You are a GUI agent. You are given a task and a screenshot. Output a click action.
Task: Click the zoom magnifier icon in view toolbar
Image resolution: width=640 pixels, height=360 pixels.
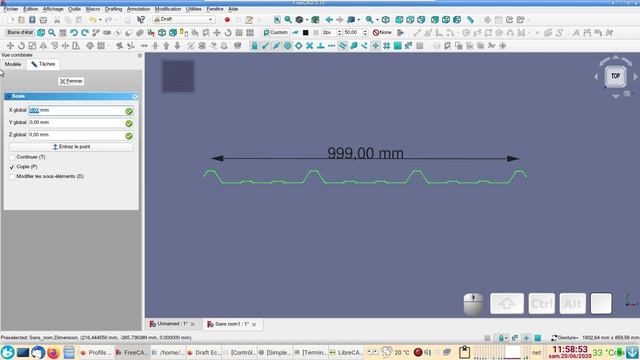[288, 19]
